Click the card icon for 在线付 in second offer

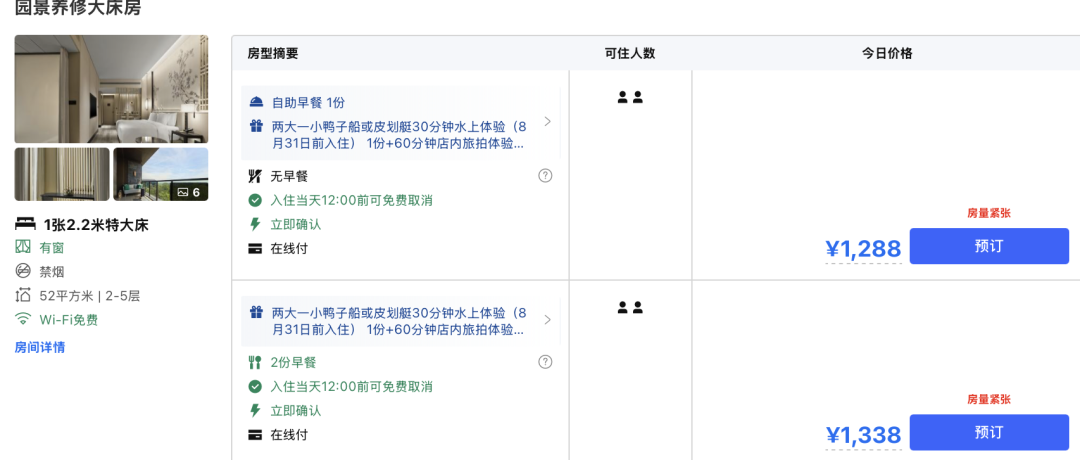coord(255,435)
